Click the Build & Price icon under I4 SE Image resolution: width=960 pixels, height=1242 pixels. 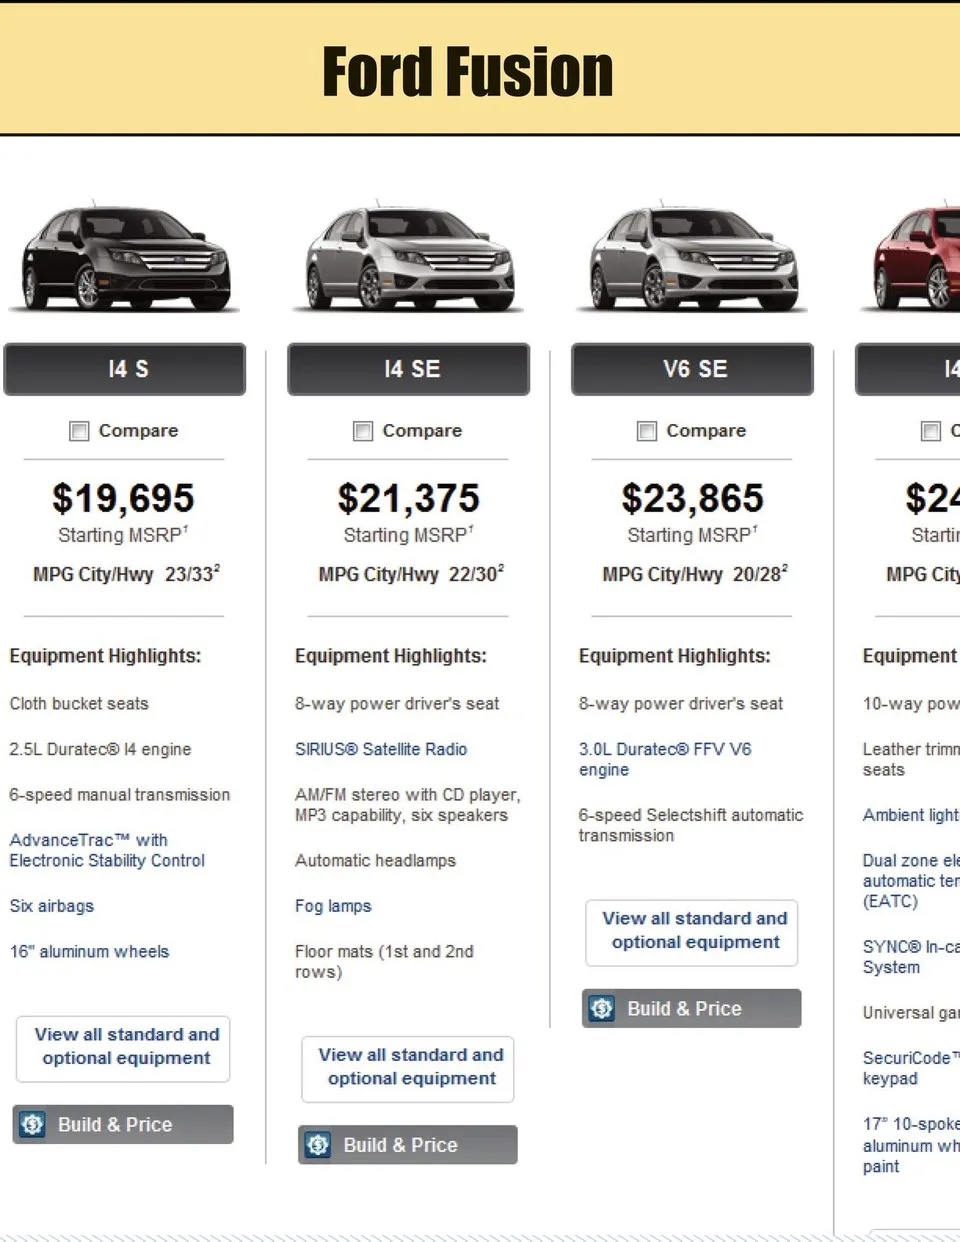pos(318,1145)
